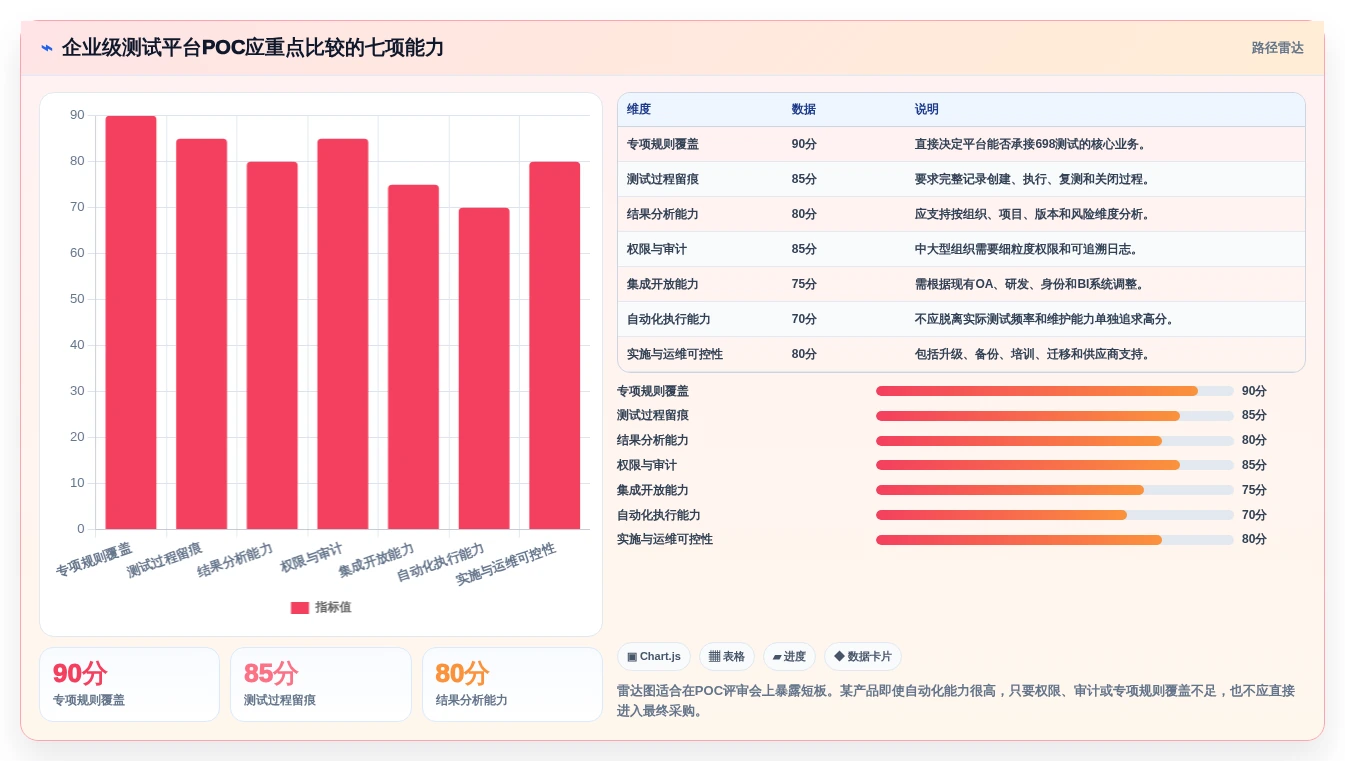Click the page title about 七项能力

(x=253, y=48)
